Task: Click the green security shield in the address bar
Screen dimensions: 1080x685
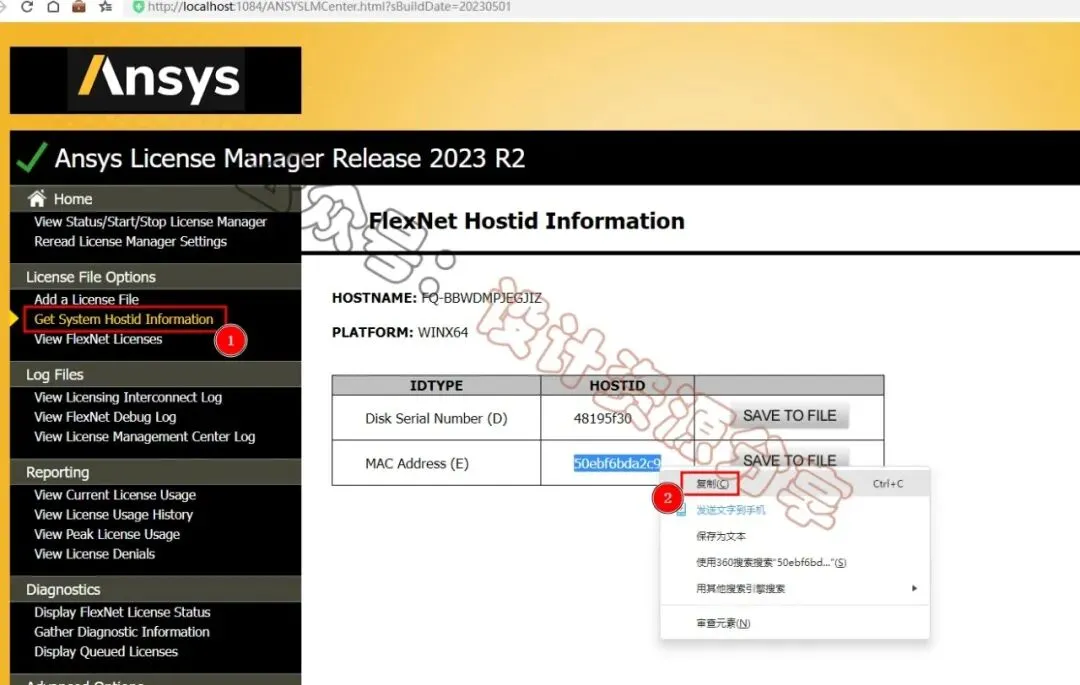Action: point(138,7)
